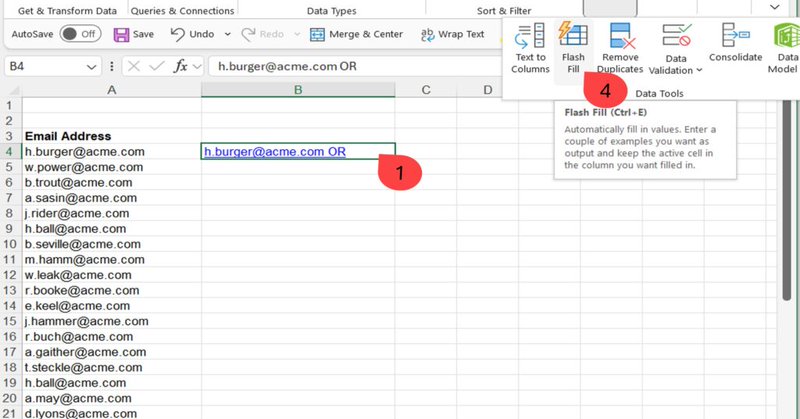Expand Data Validation dropdown arrow
This screenshot has width=800, height=419.
pos(699,70)
